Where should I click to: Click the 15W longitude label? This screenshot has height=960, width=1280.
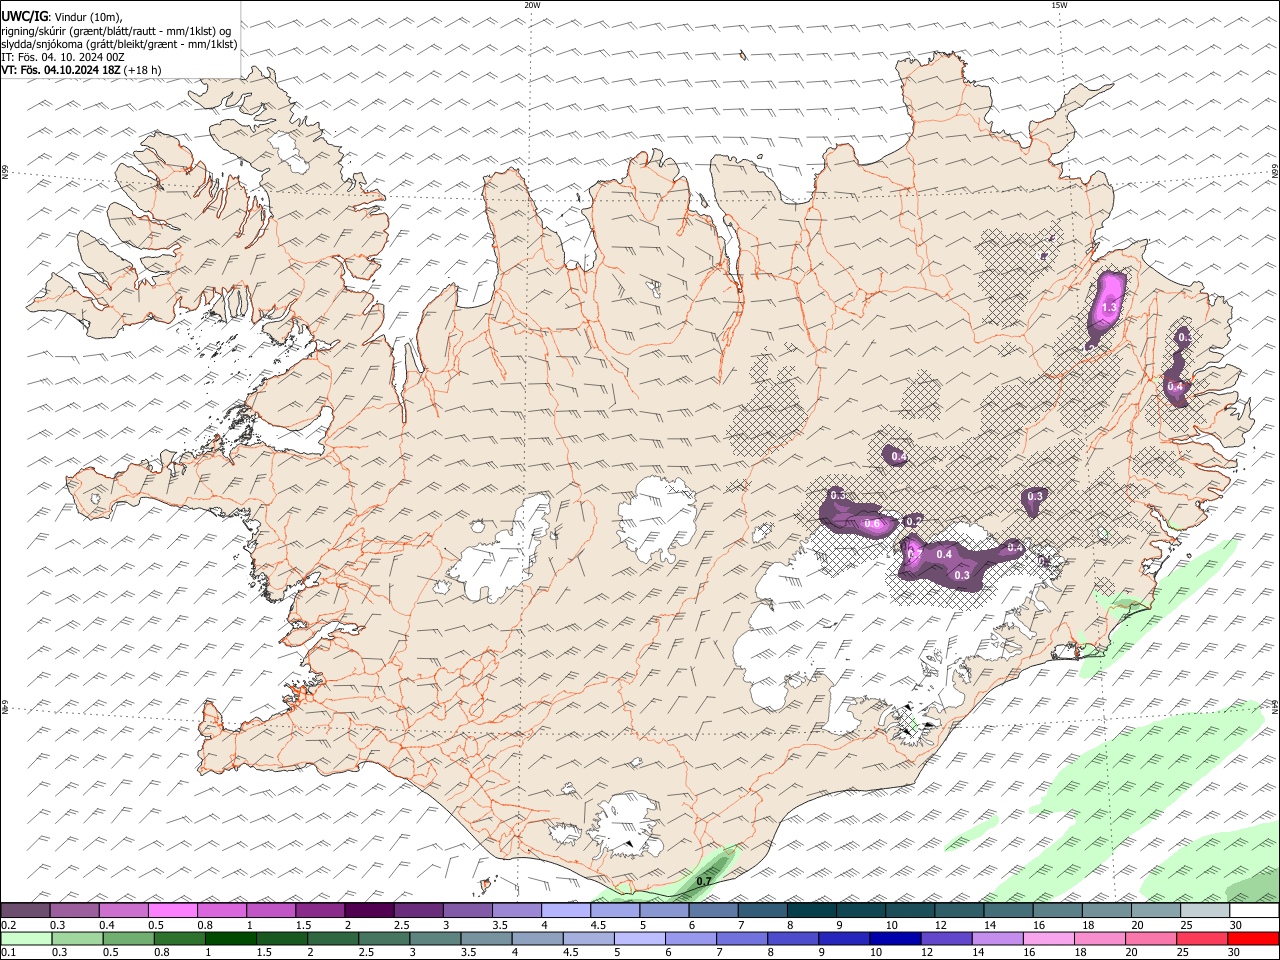(1059, 5)
